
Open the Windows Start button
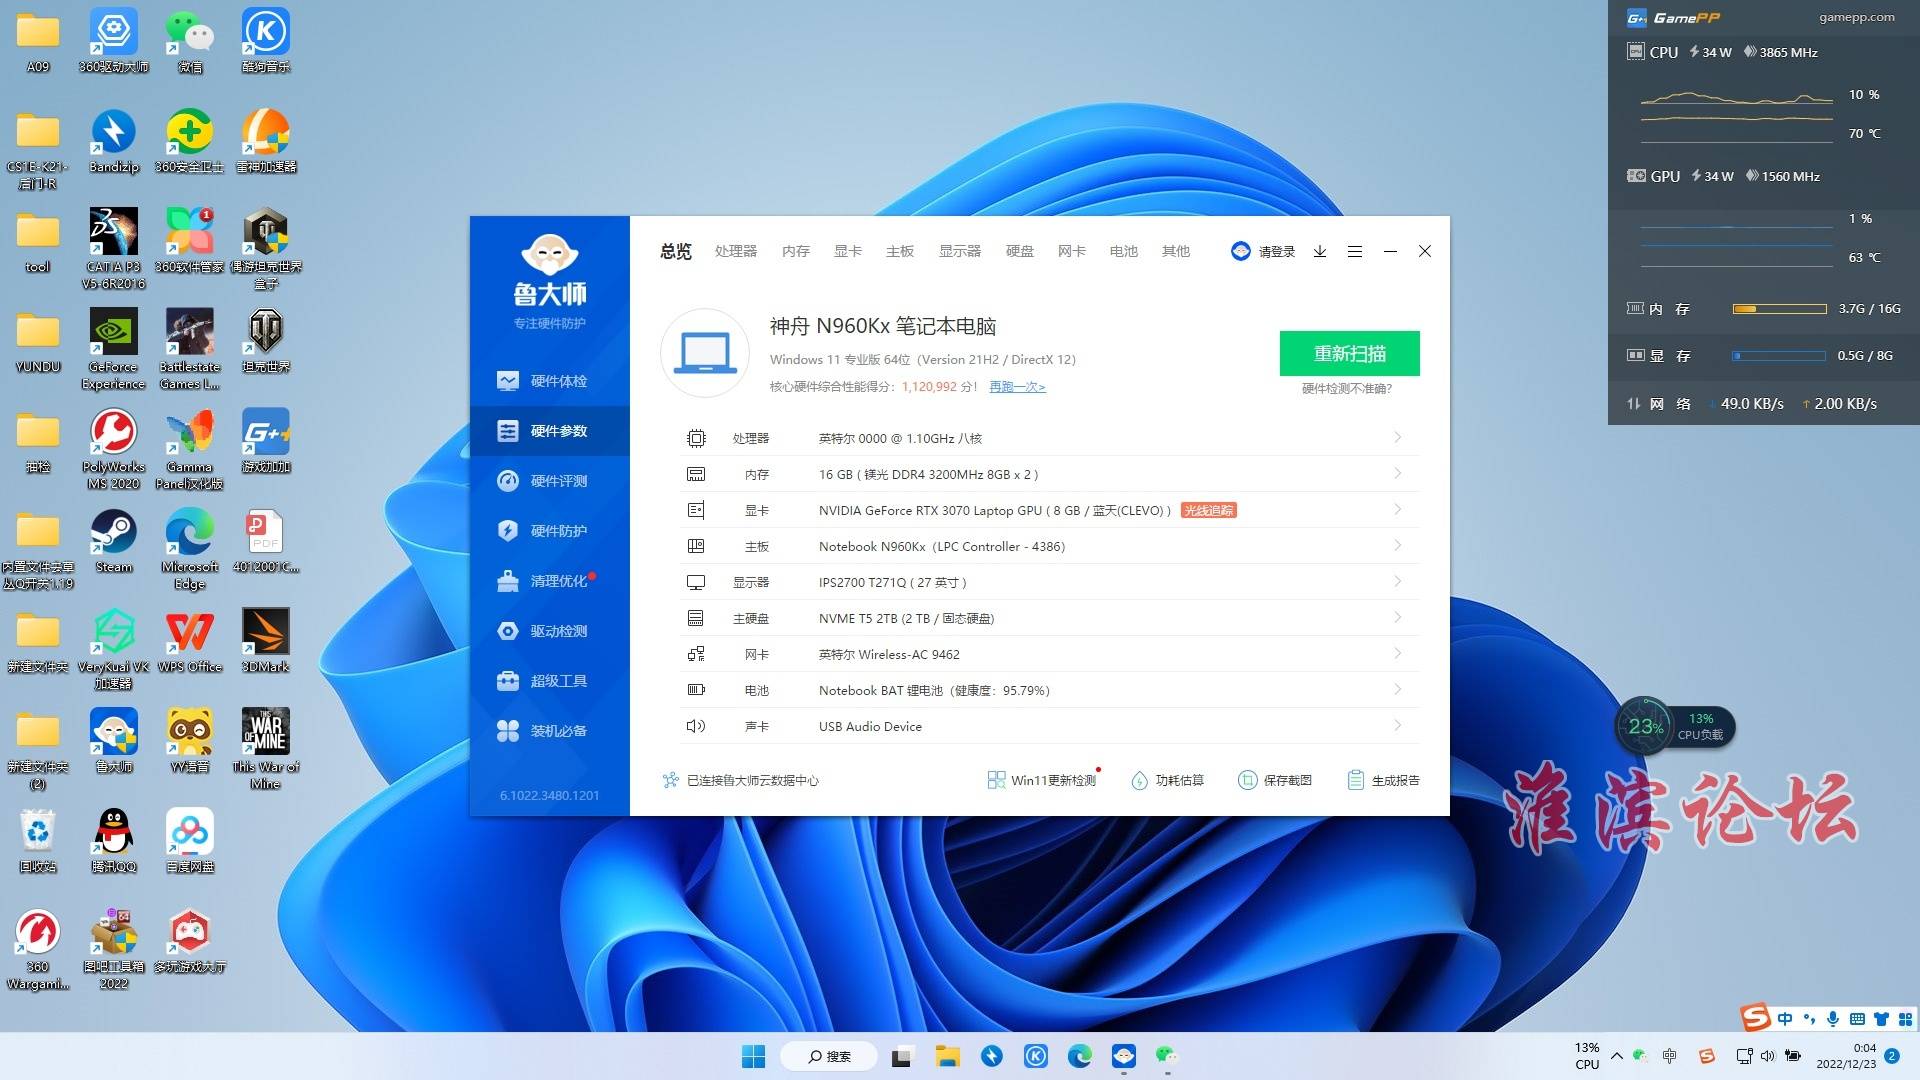pyautogui.click(x=753, y=1056)
